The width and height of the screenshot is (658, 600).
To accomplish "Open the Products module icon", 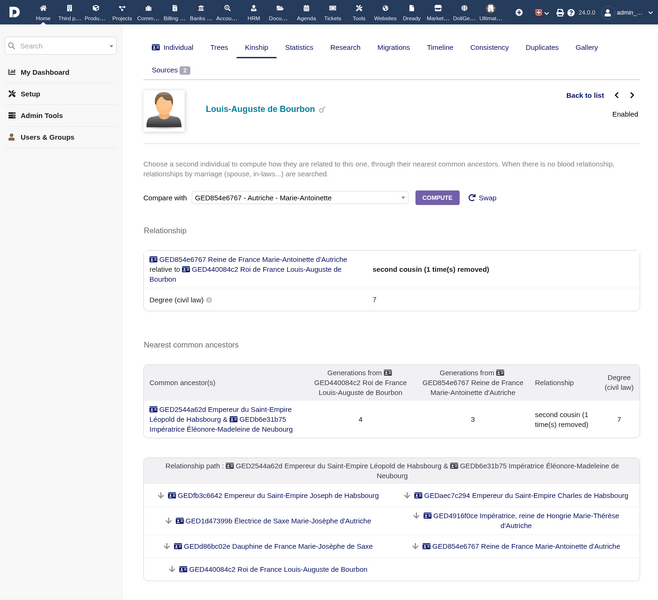I will (96, 8).
